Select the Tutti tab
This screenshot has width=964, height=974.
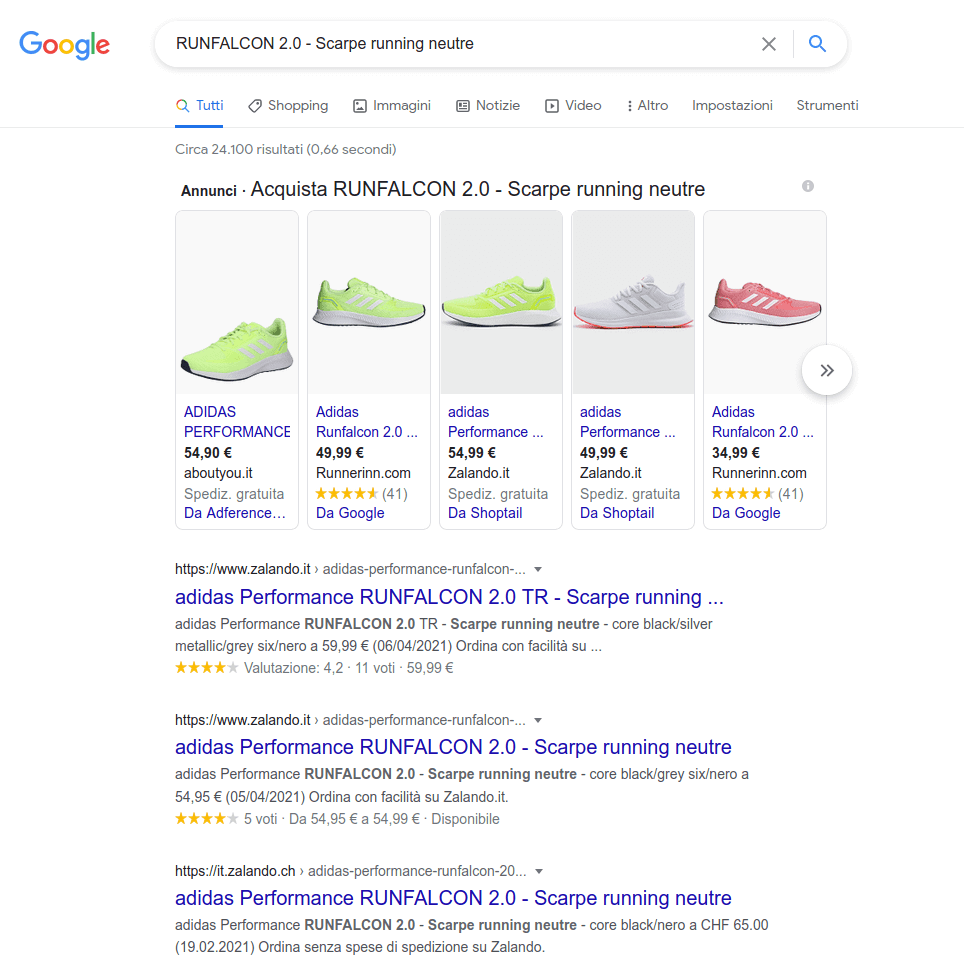[199, 106]
